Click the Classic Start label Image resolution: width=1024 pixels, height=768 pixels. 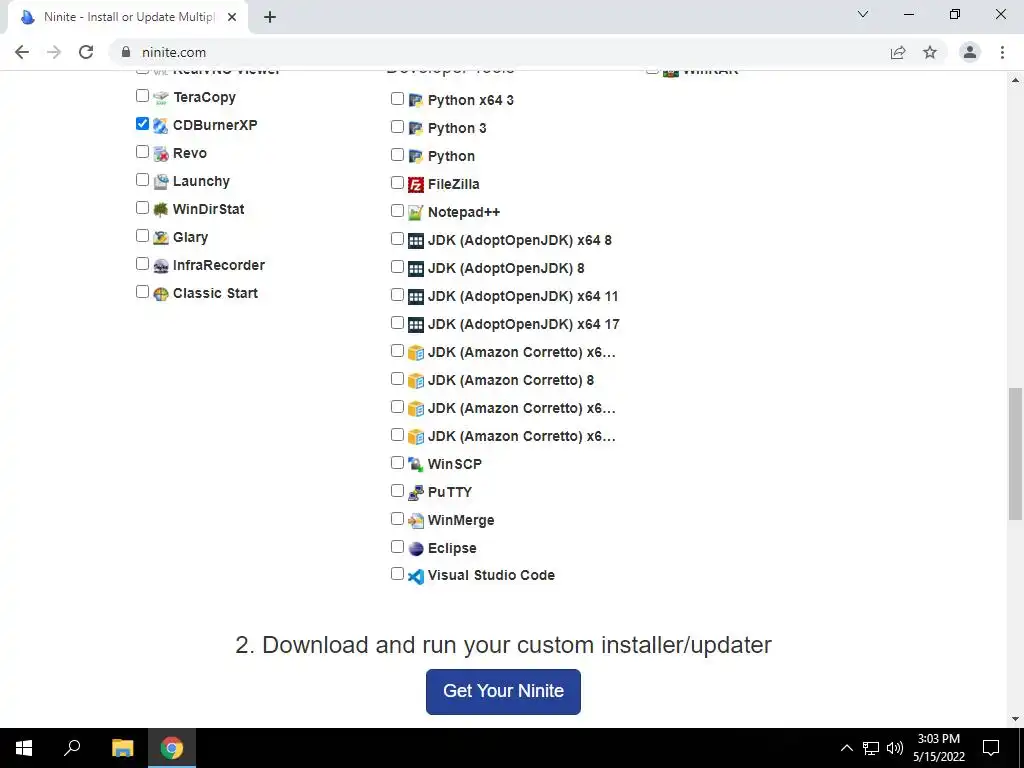pyautogui.click(x=215, y=293)
